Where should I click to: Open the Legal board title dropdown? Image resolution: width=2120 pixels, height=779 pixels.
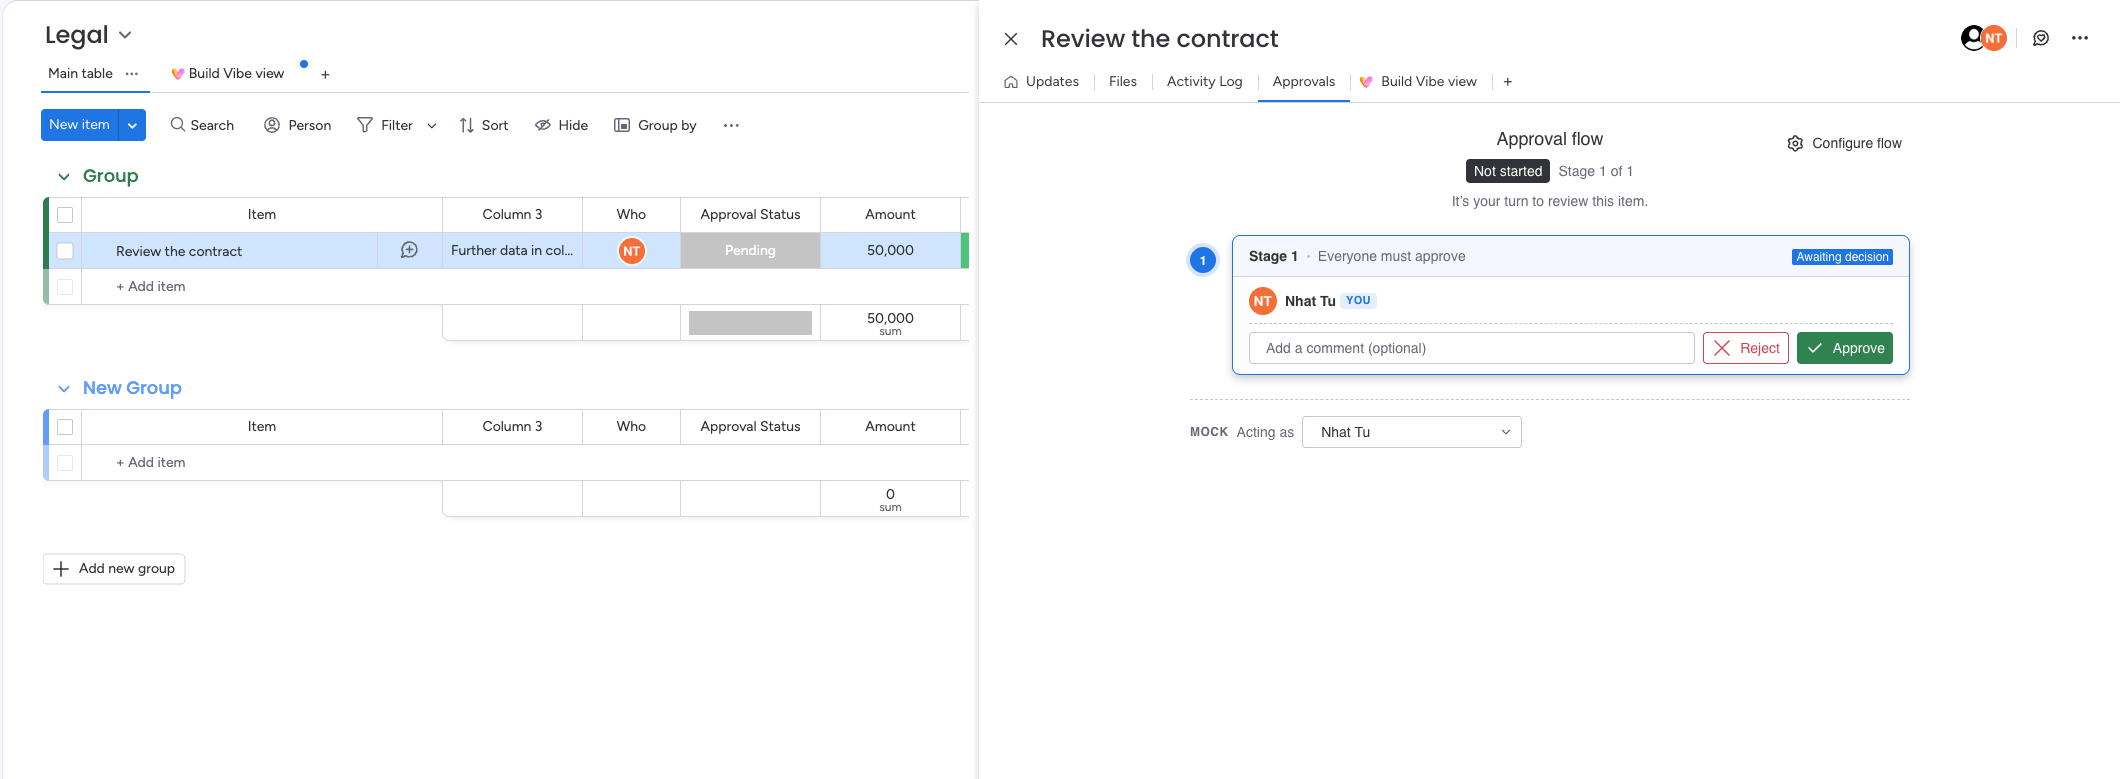pos(125,35)
